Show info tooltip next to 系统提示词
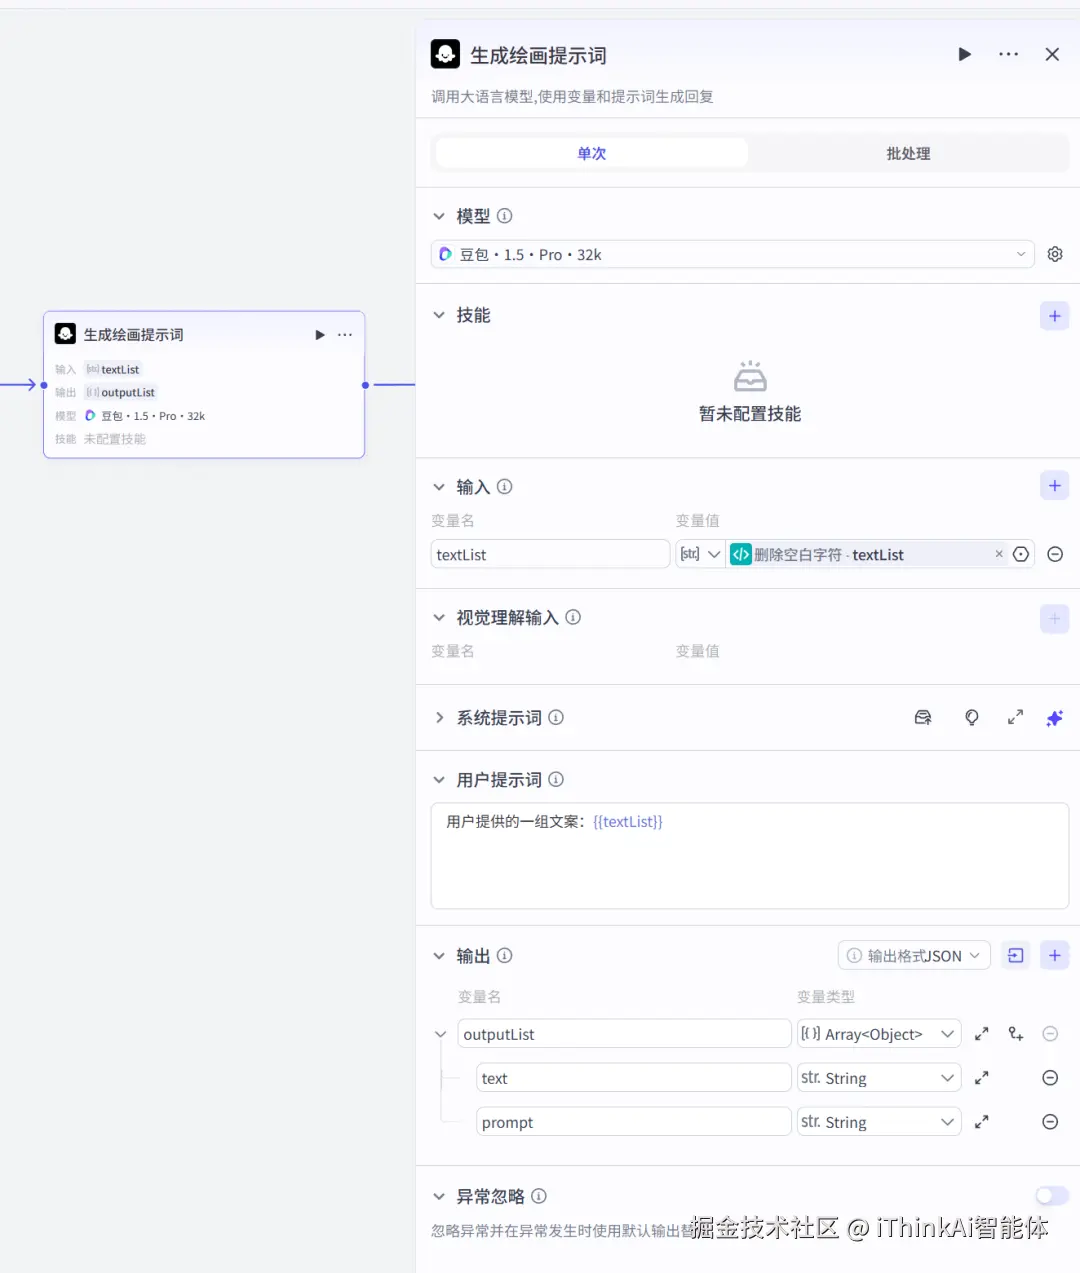Viewport: 1080px width, 1273px height. click(556, 718)
